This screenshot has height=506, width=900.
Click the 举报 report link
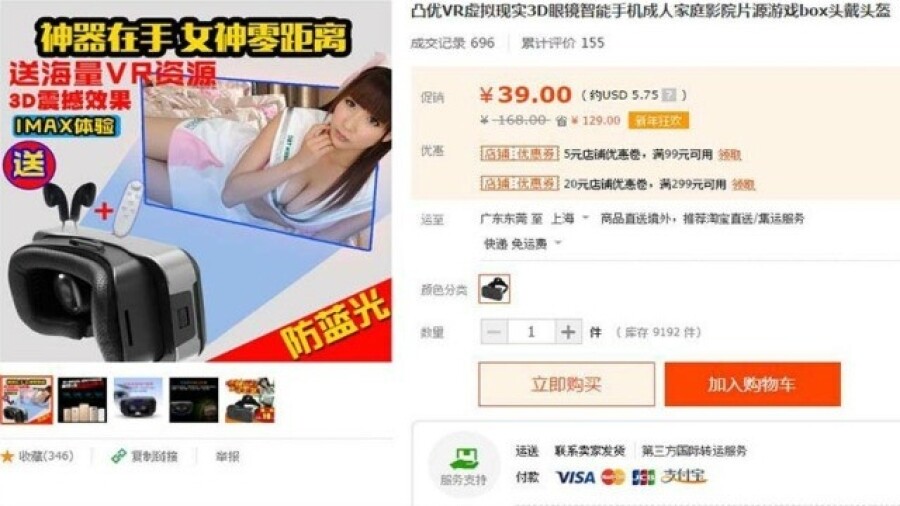coord(227,457)
